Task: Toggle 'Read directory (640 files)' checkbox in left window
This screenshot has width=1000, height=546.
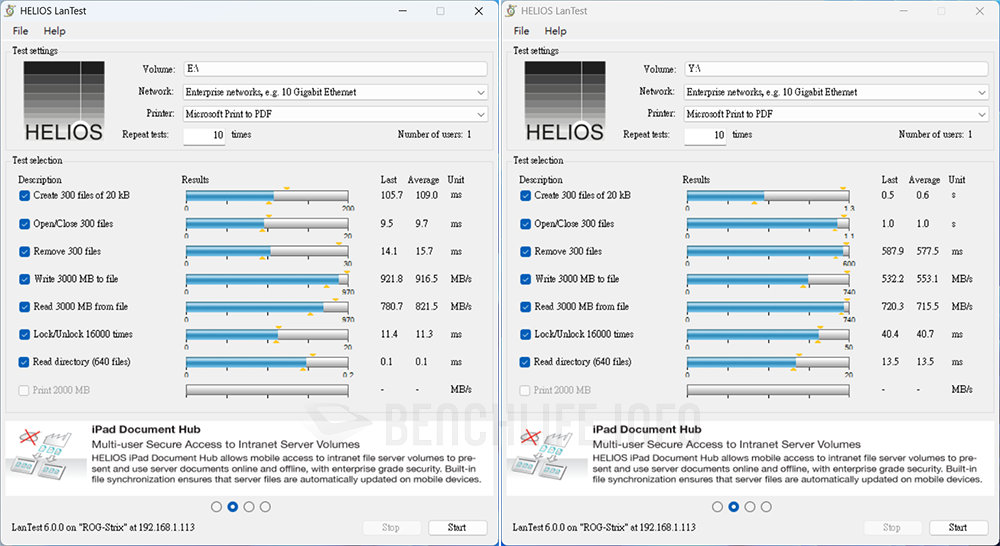Action: pyautogui.click(x=25, y=362)
